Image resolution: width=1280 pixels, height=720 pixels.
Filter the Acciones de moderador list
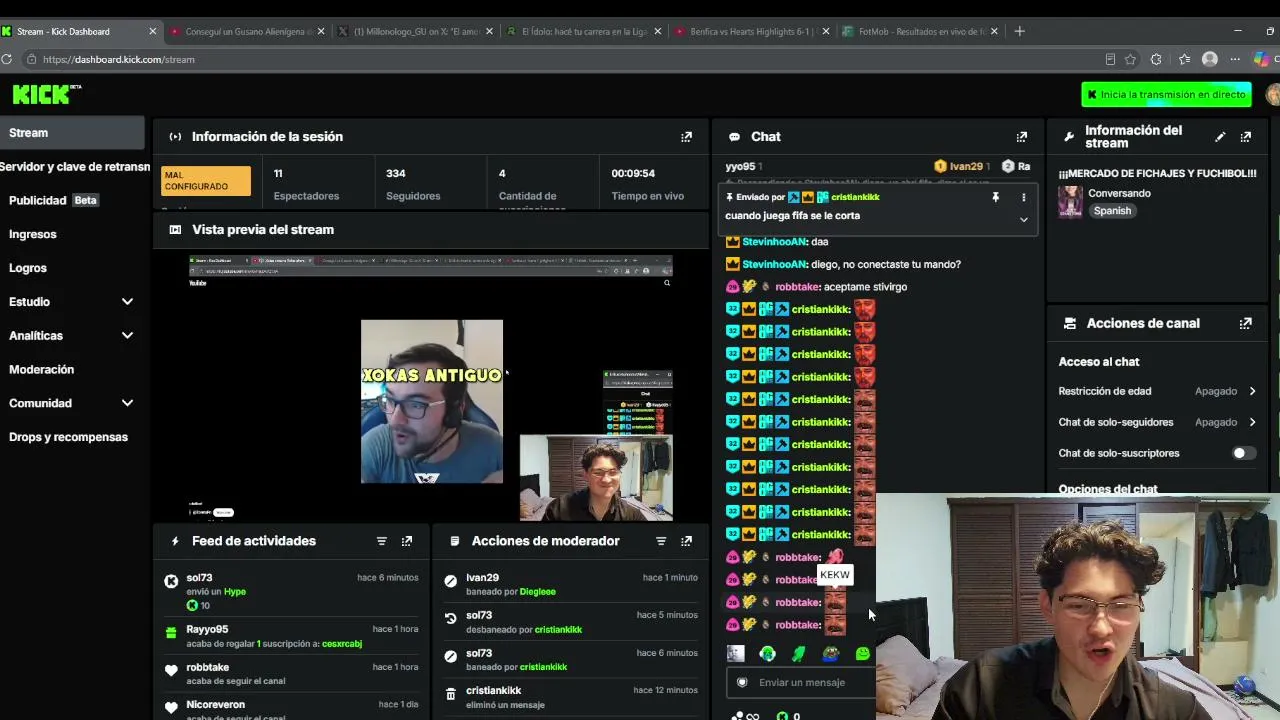pos(661,541)
